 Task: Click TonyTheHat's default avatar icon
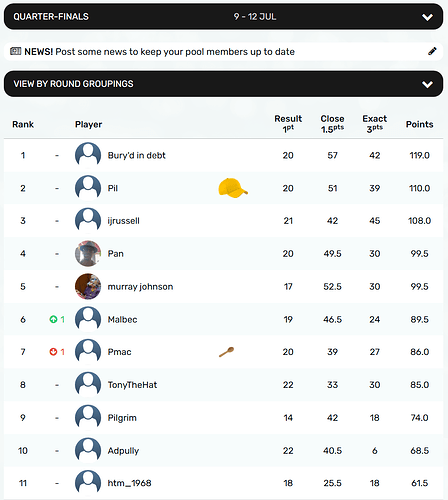[x=88, y=385]
